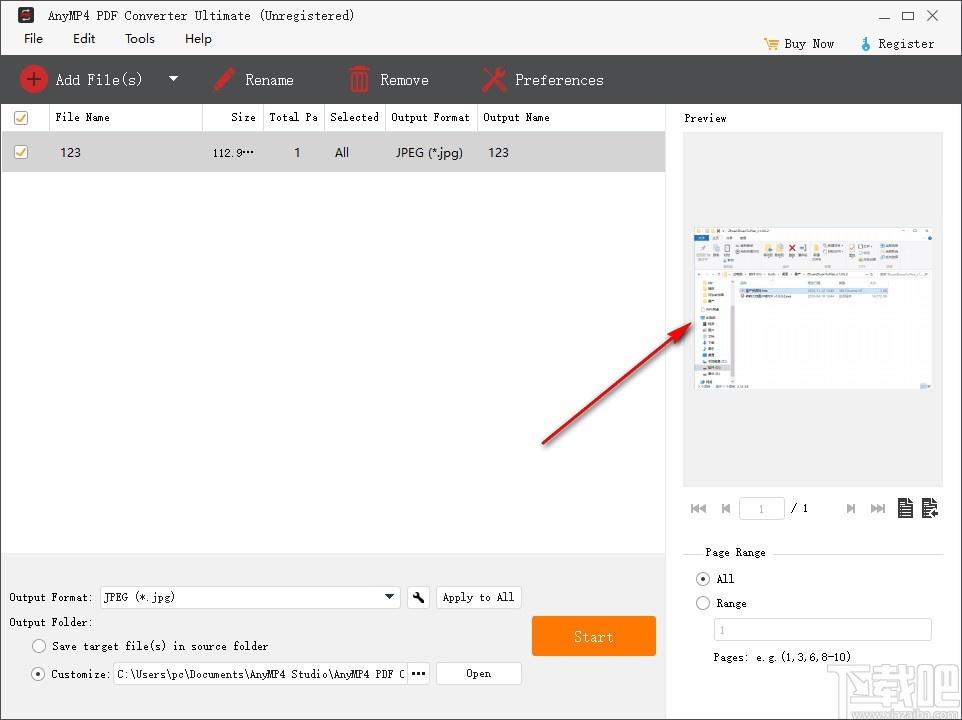The width and height of the screenshot is (962, 720).
Task: Open the Edit menu
Action: [x=84, y=39]
